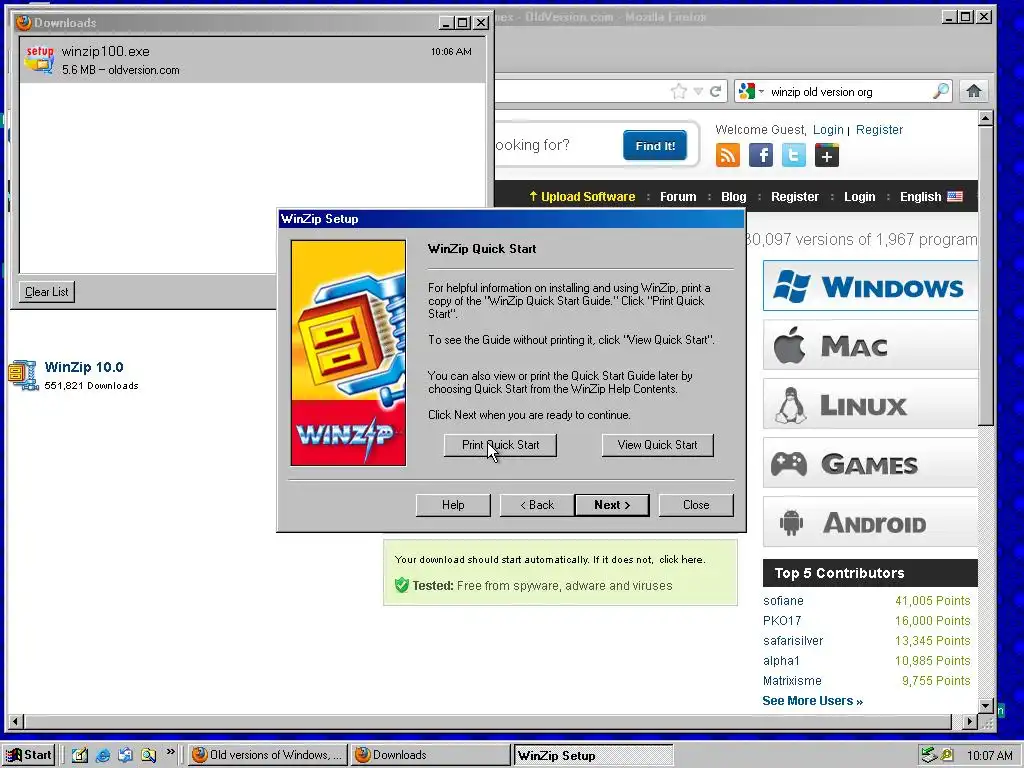Open Upload Software in site nav

point(582,197)
